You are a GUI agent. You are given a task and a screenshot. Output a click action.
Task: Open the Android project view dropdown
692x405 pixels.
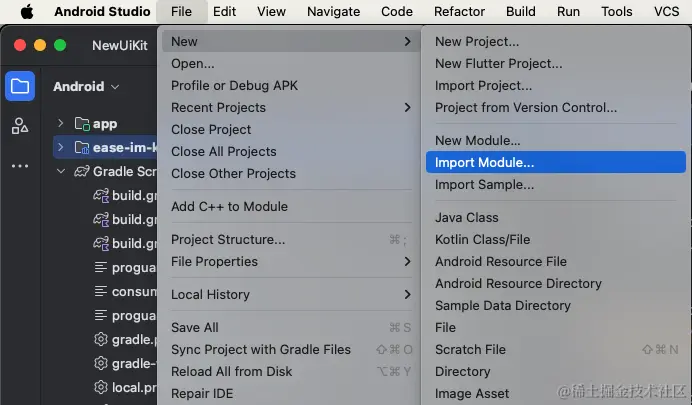click(x=86, y=87)
